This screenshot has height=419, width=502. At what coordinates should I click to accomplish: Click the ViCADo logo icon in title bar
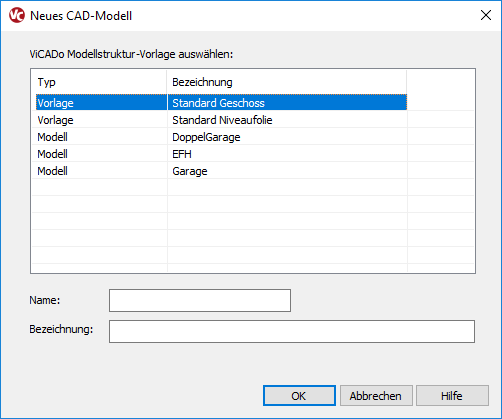click(x=17, y=15)
